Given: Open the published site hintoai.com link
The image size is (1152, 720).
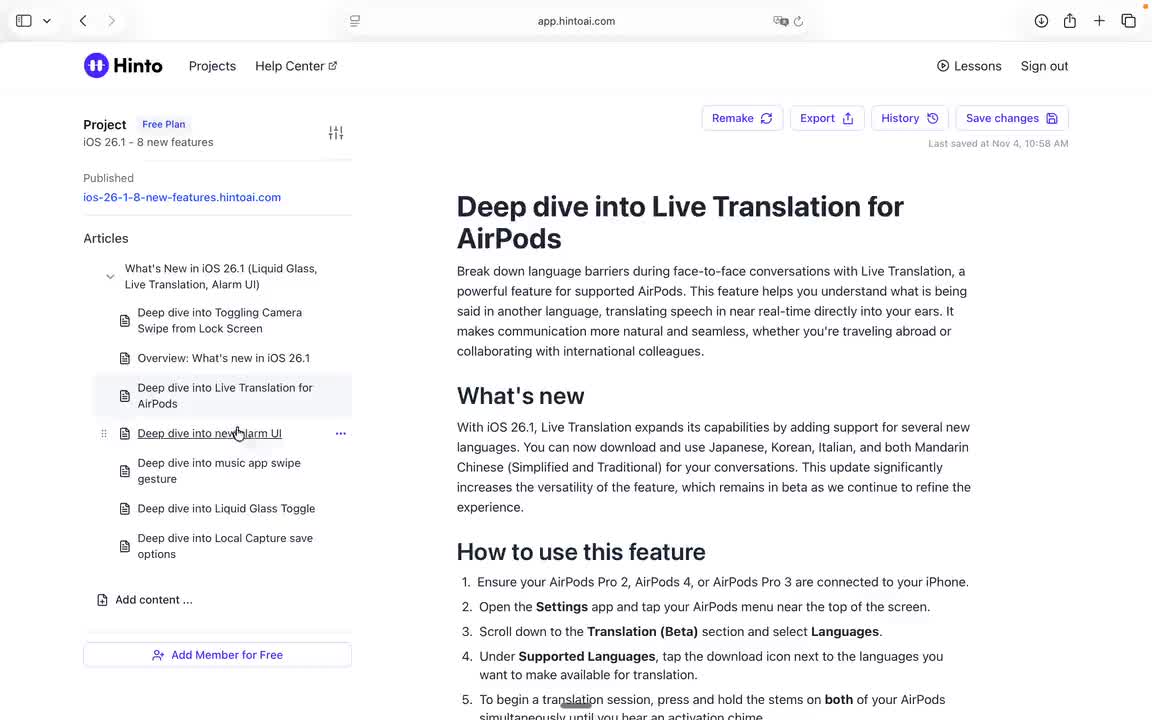Looking at the screenshot, I should coord(182,197).
